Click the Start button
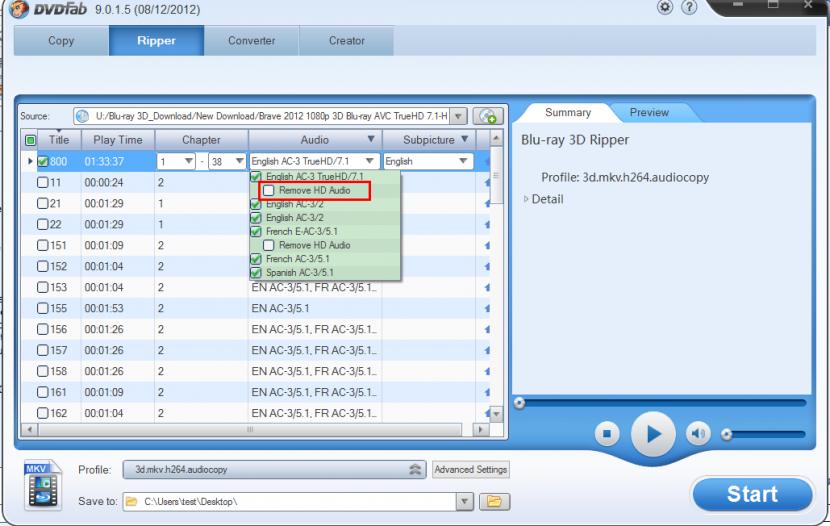Image resolution: width=830 pixels, height=526 pixels. pyautogui.click(x=752, y=493)
